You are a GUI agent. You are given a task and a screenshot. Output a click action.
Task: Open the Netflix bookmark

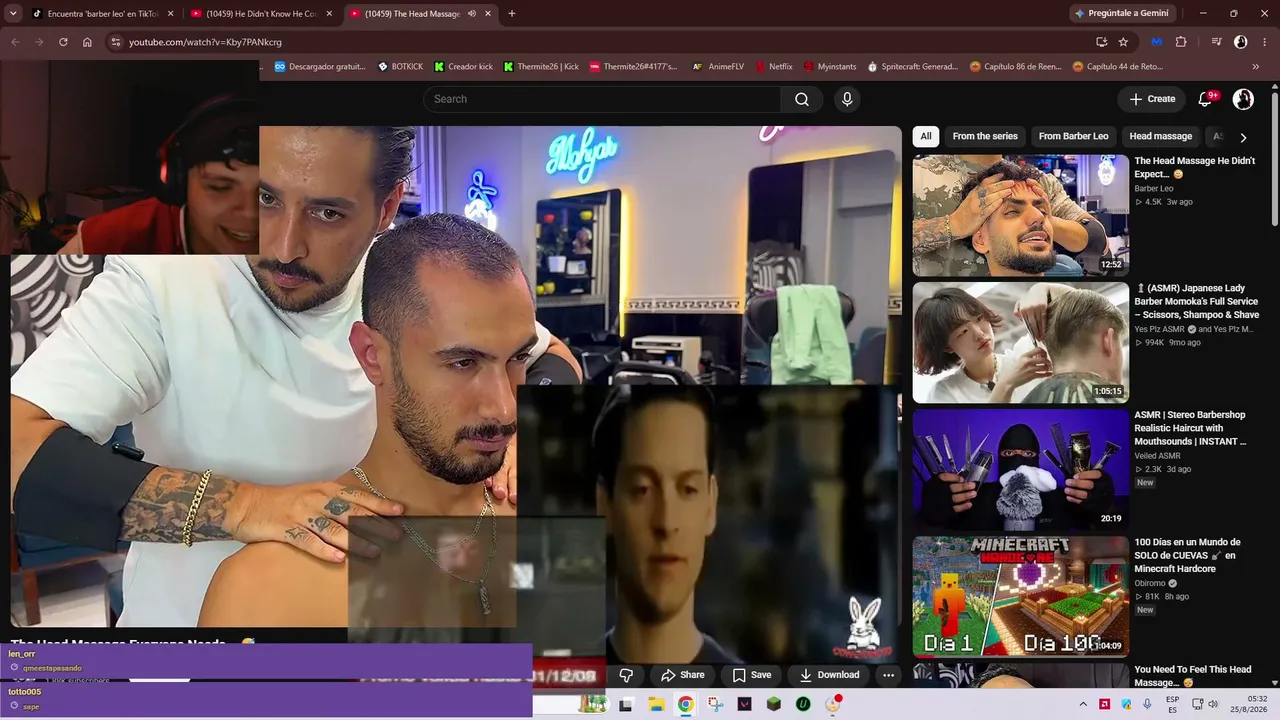773,67
